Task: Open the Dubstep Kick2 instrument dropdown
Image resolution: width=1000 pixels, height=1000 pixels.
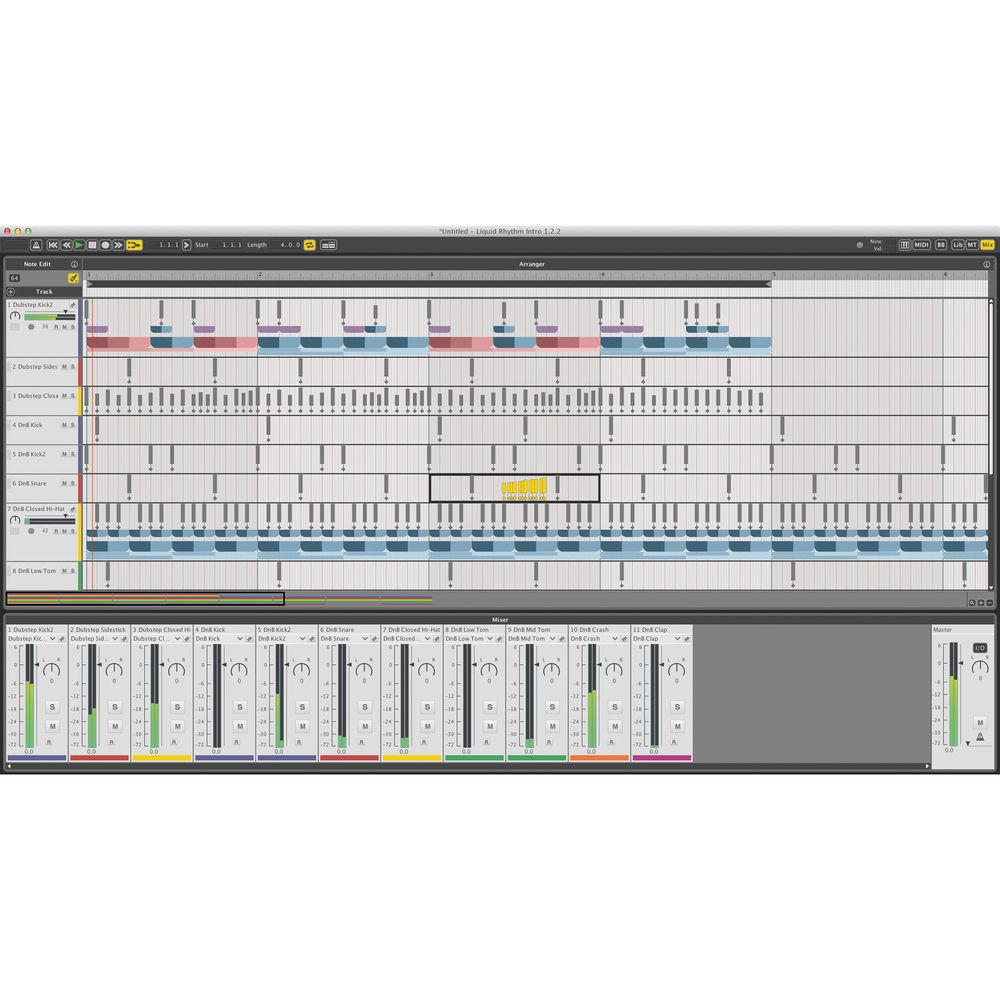Action: (x=50, y=638)
